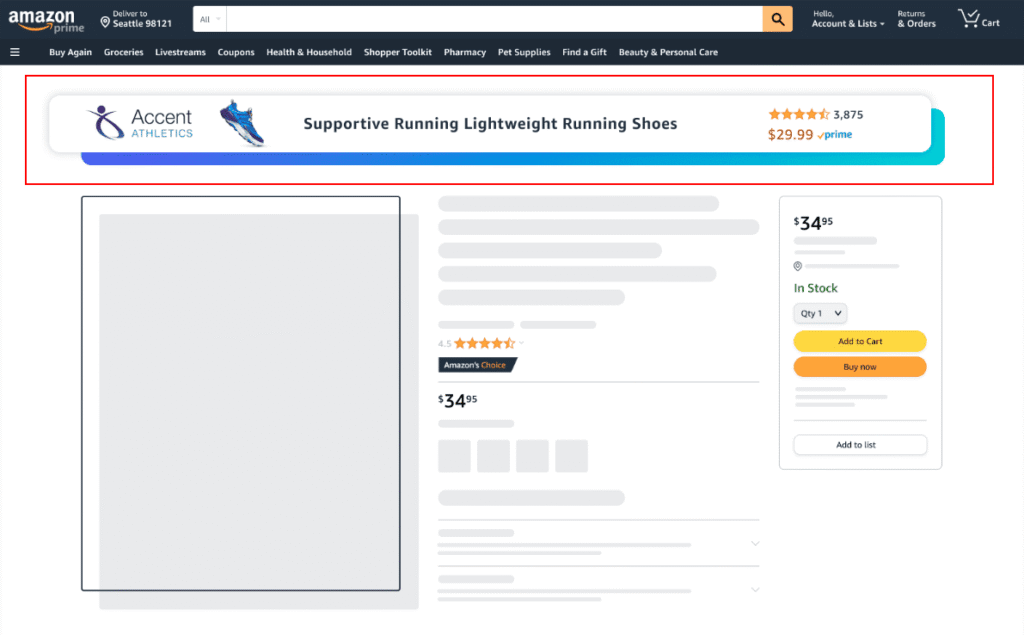Click In Stock status text
Screen dimensions: 1024x635
point(815,288)
